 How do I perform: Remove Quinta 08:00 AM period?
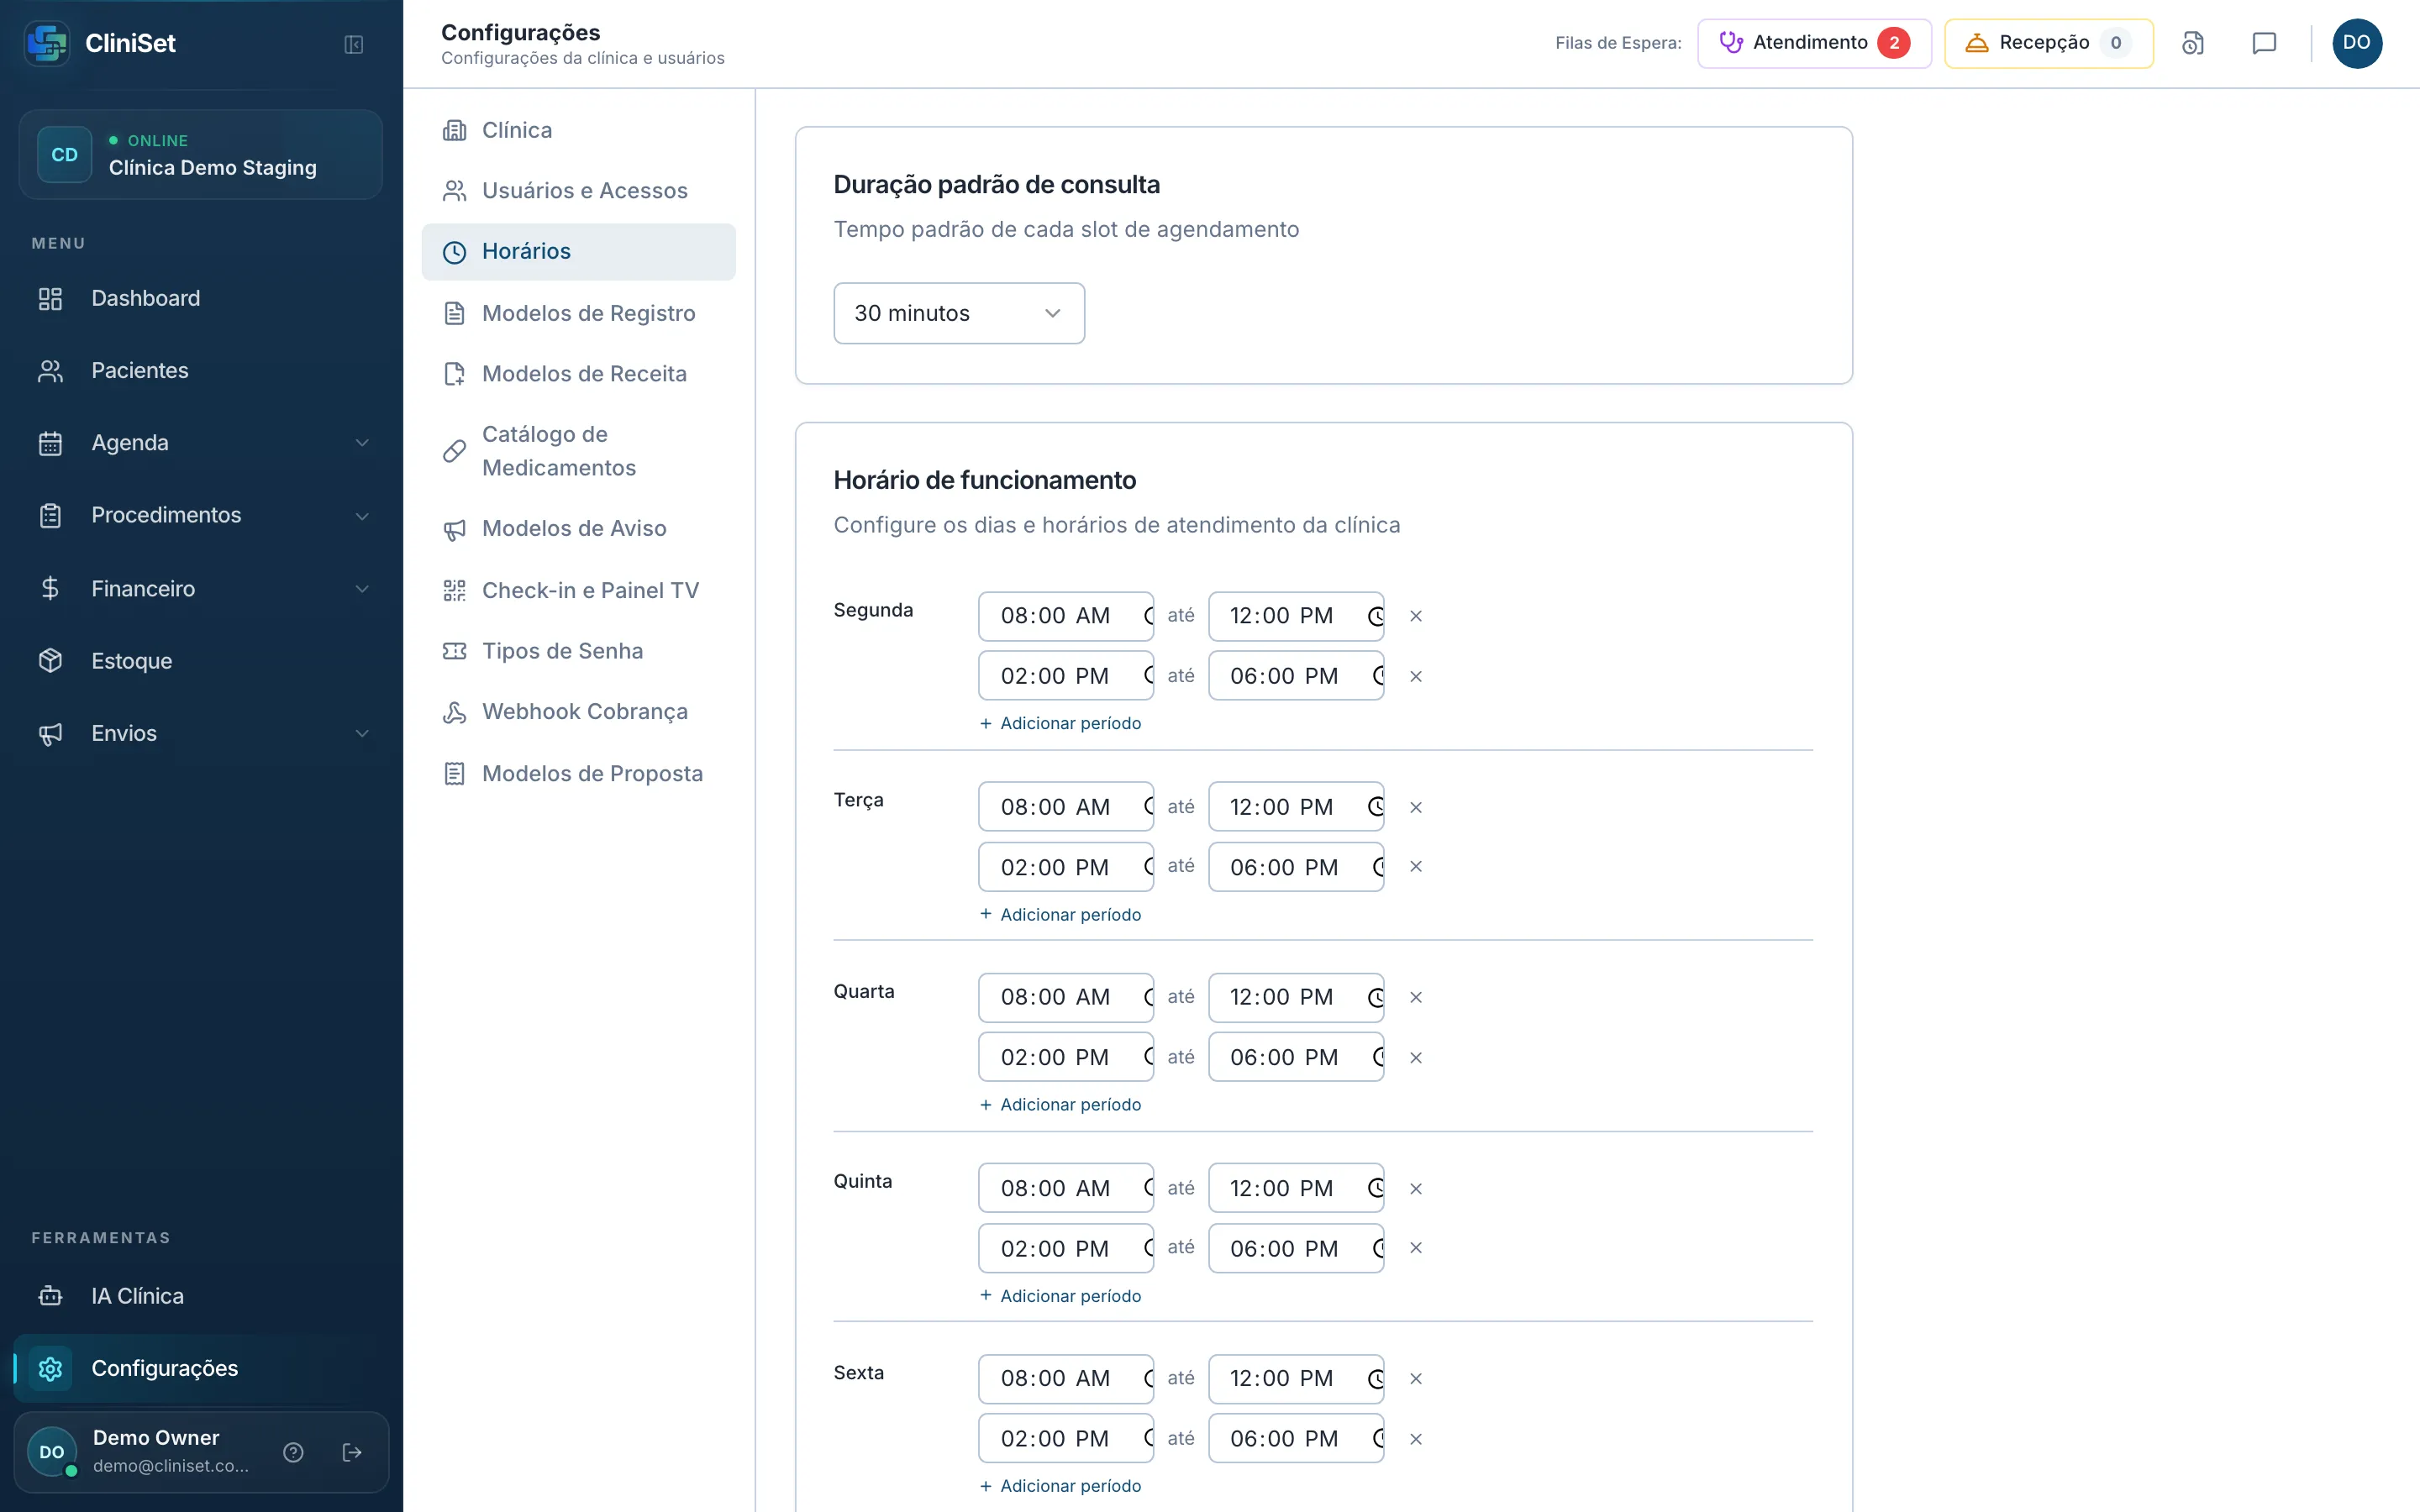point(1415,1189)
